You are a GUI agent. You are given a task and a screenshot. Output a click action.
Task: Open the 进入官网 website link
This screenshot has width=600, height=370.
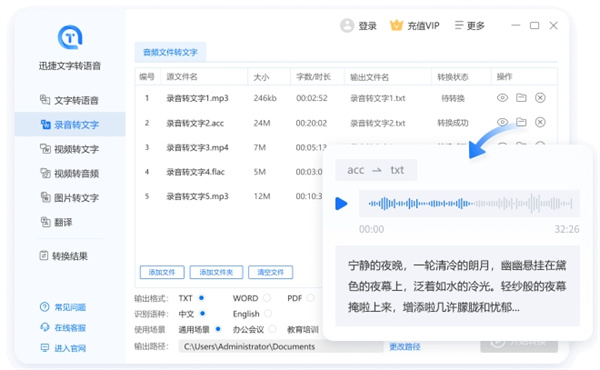point(63,348)
